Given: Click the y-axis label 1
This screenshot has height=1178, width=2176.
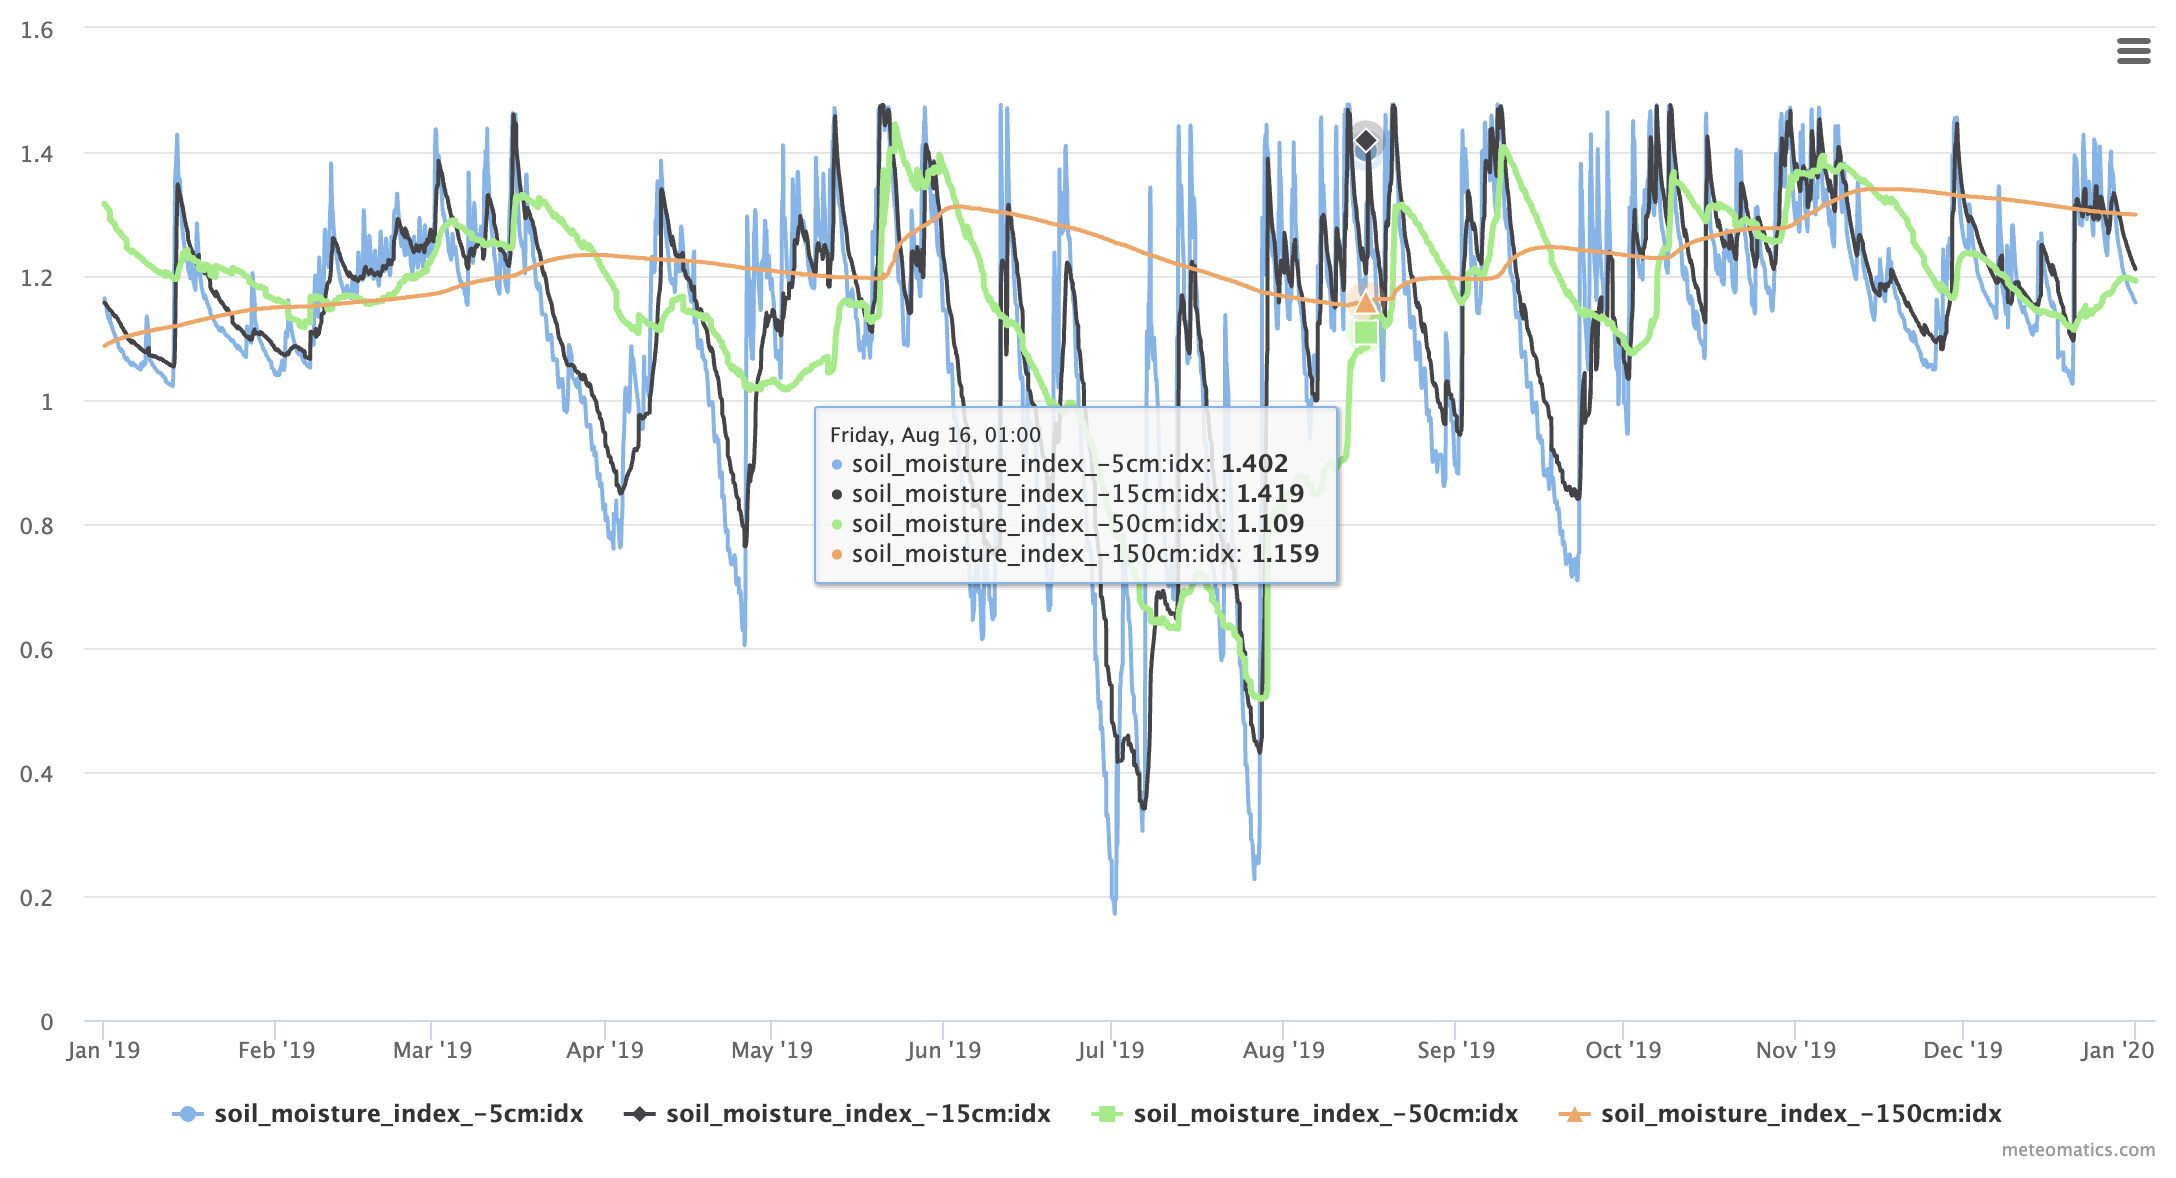Looking at the screenshot, I should pos(46,402).
